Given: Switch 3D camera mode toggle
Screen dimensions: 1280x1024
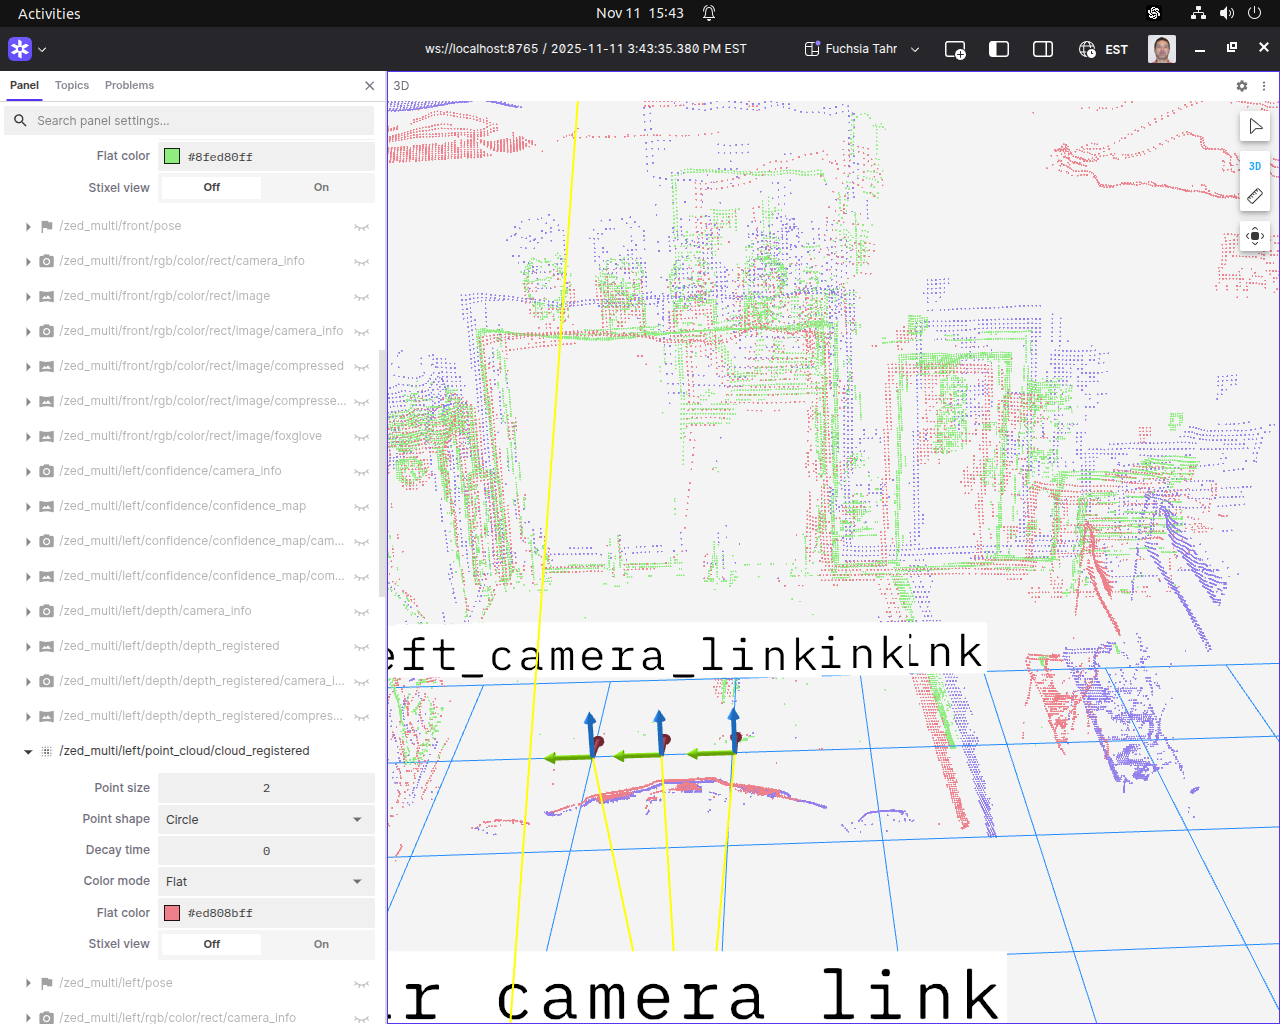Looking at the screenshot, I should click(1255, 166).
